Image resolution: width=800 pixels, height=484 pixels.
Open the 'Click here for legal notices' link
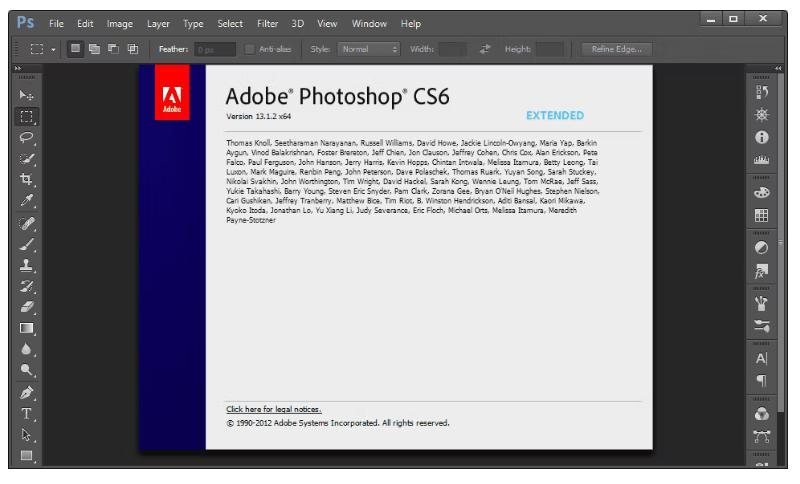(x=272, y=409)
